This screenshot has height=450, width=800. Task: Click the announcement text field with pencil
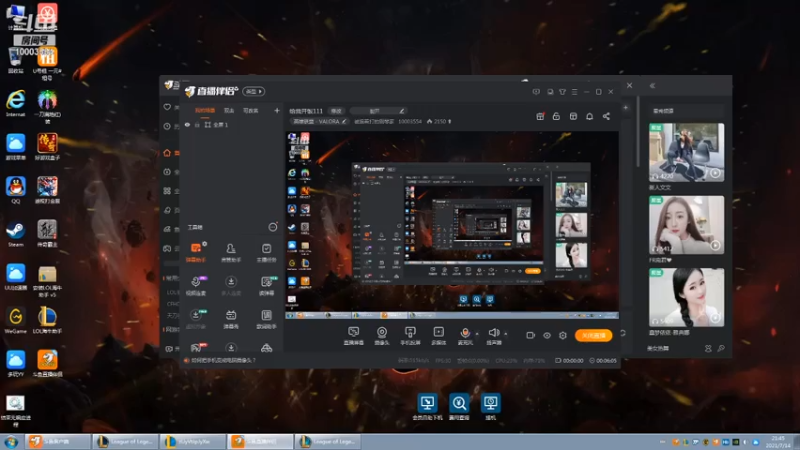(x=378, y=111)
